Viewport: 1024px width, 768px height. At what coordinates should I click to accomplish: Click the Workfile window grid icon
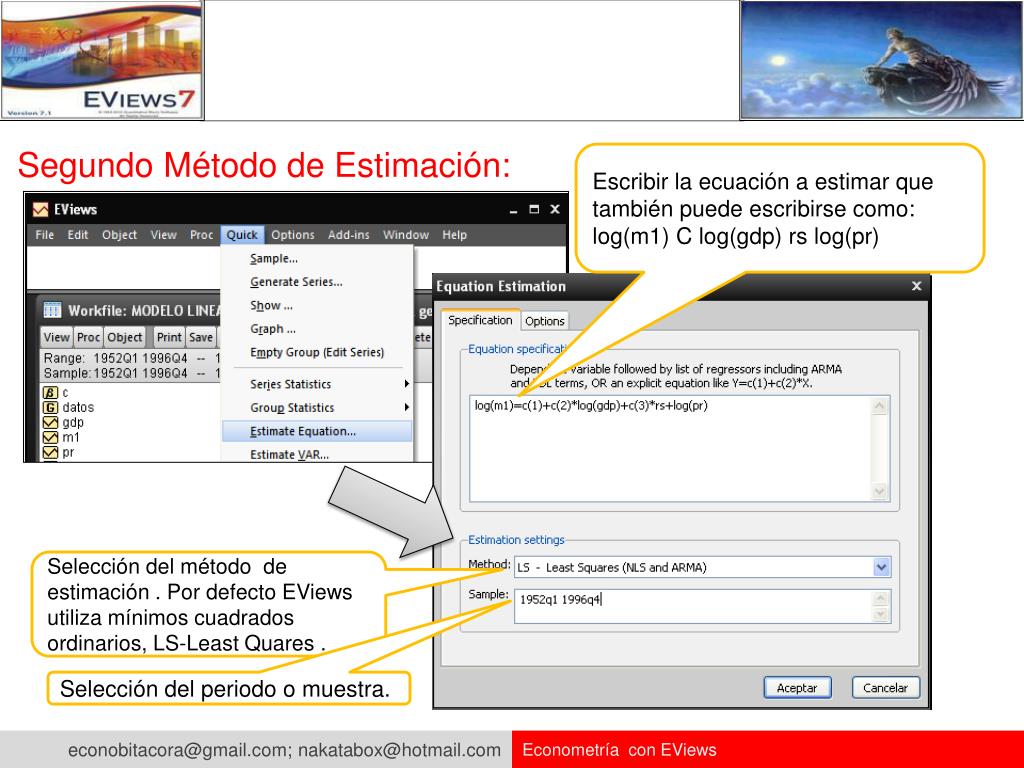[52, 310]
